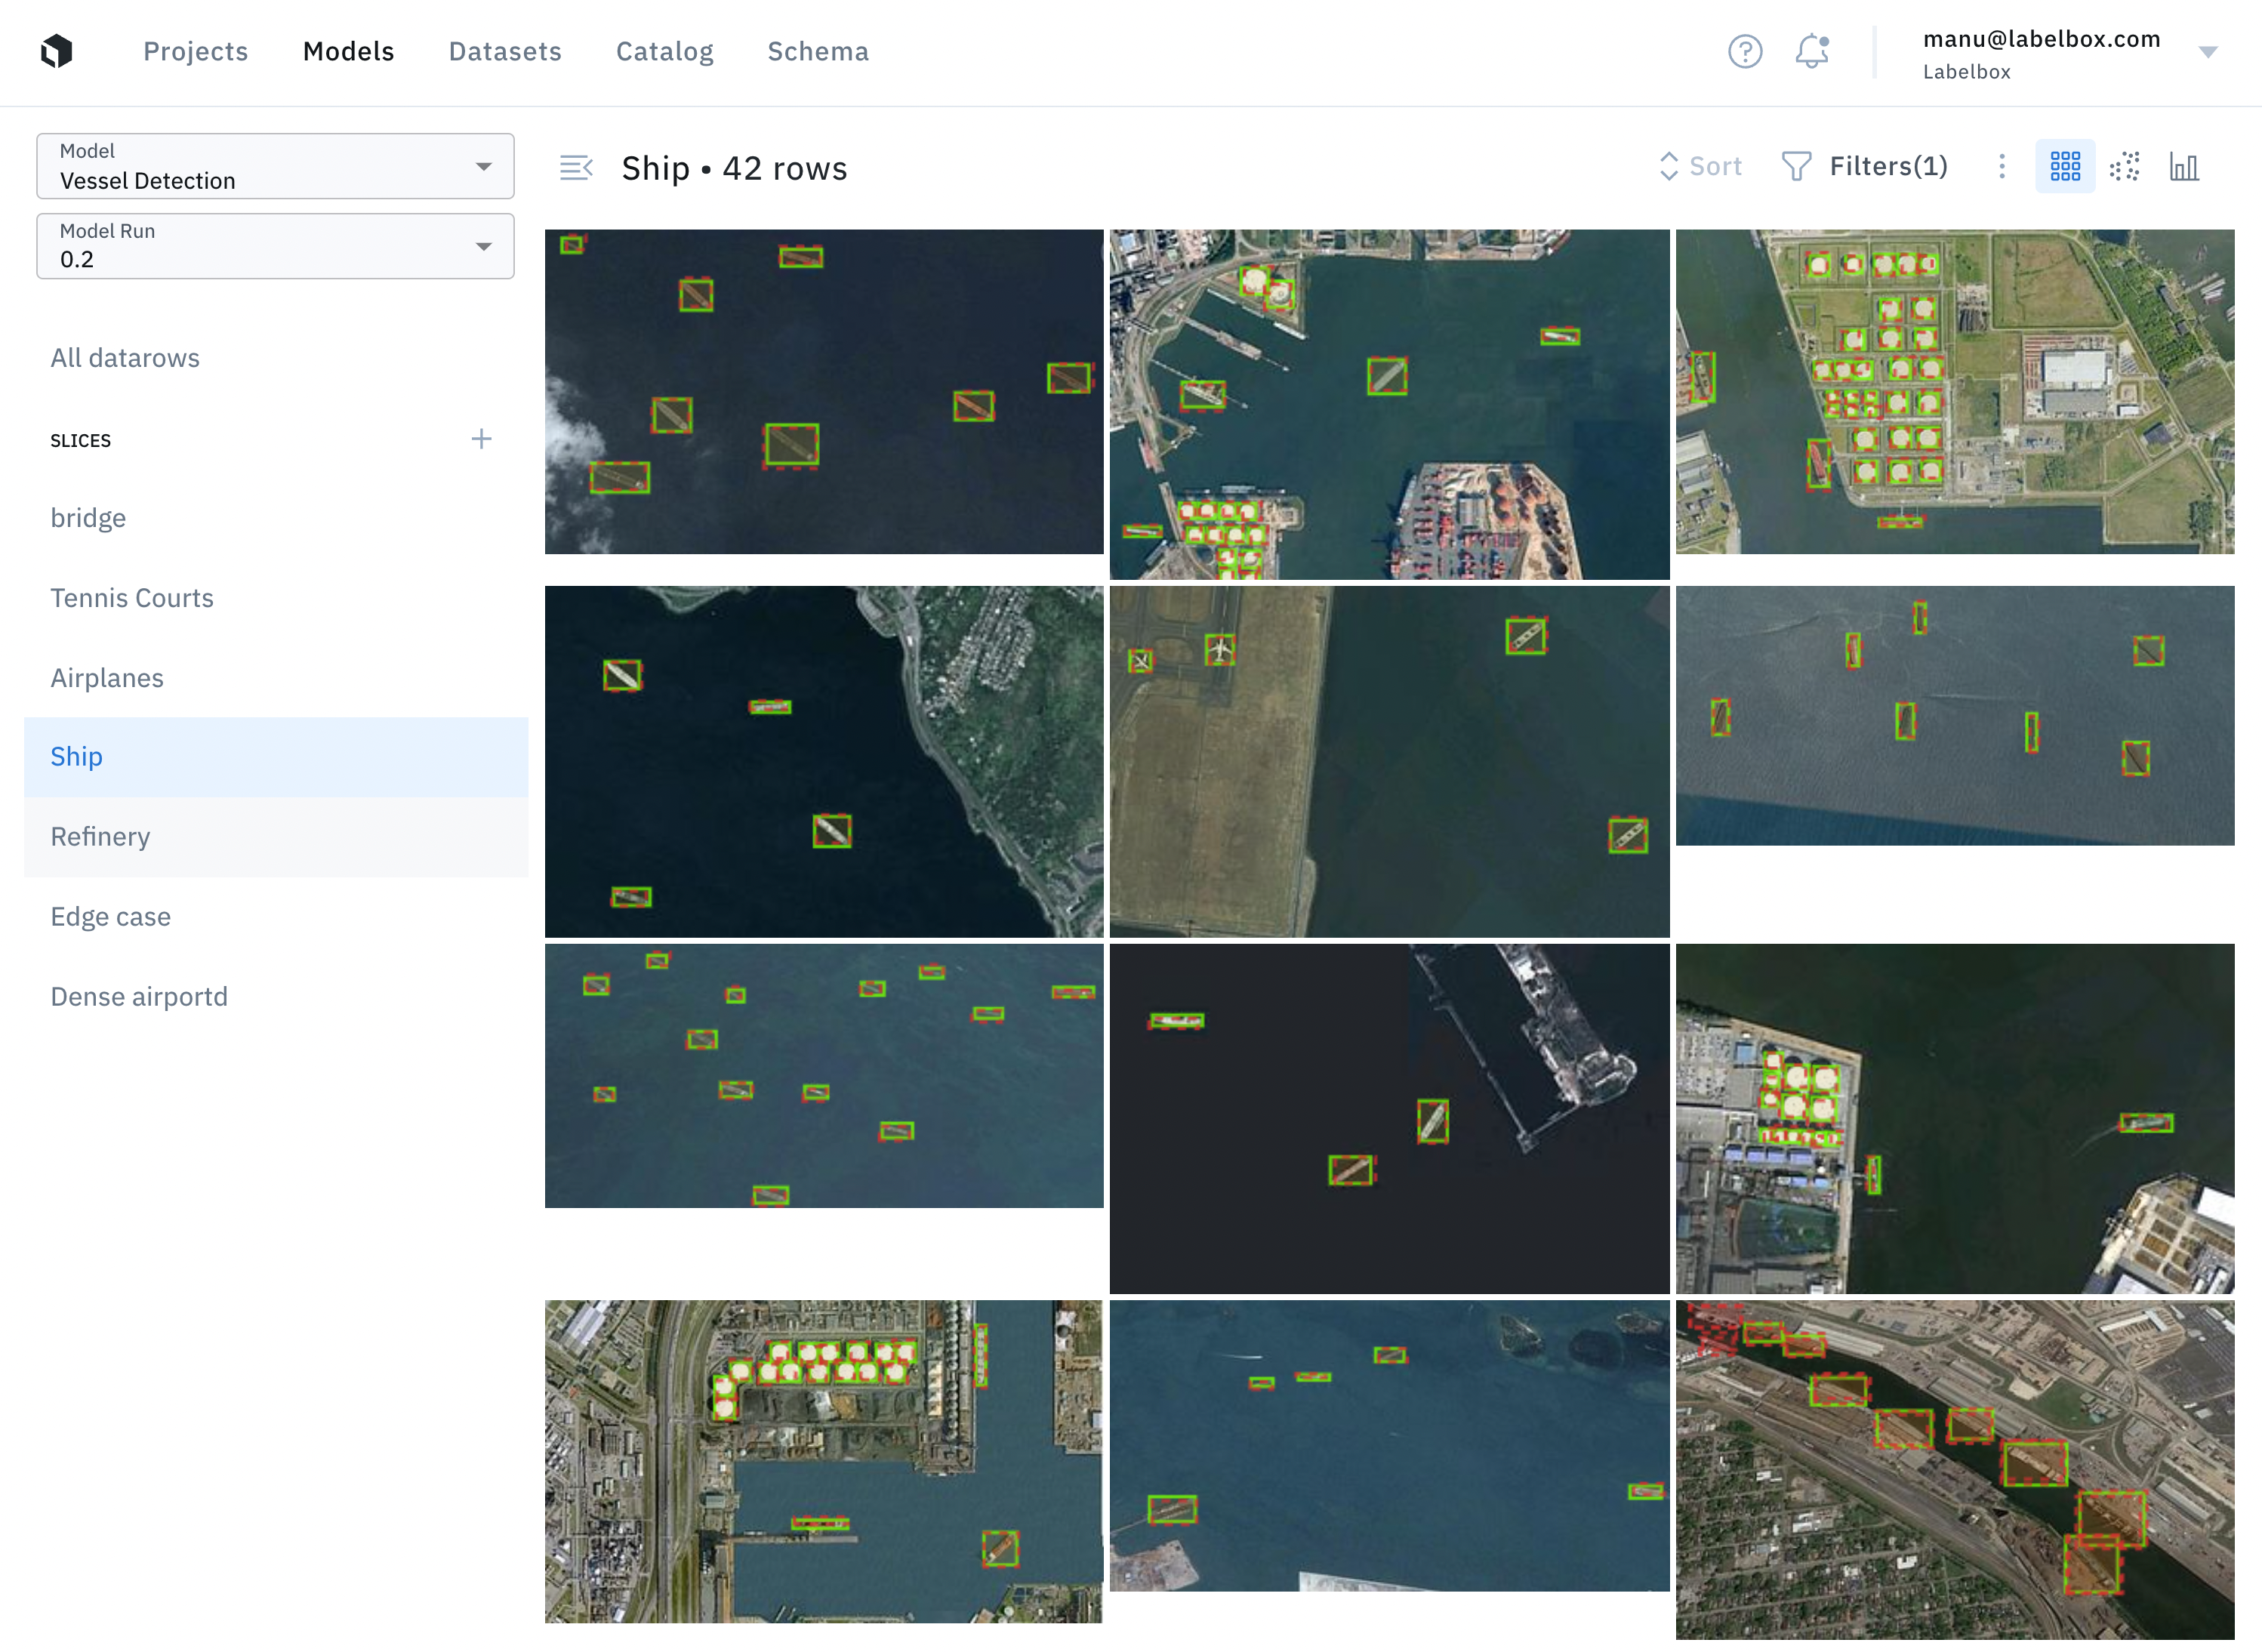
Task: Click the Labelbox logo icon
Action: click(57, 51)
